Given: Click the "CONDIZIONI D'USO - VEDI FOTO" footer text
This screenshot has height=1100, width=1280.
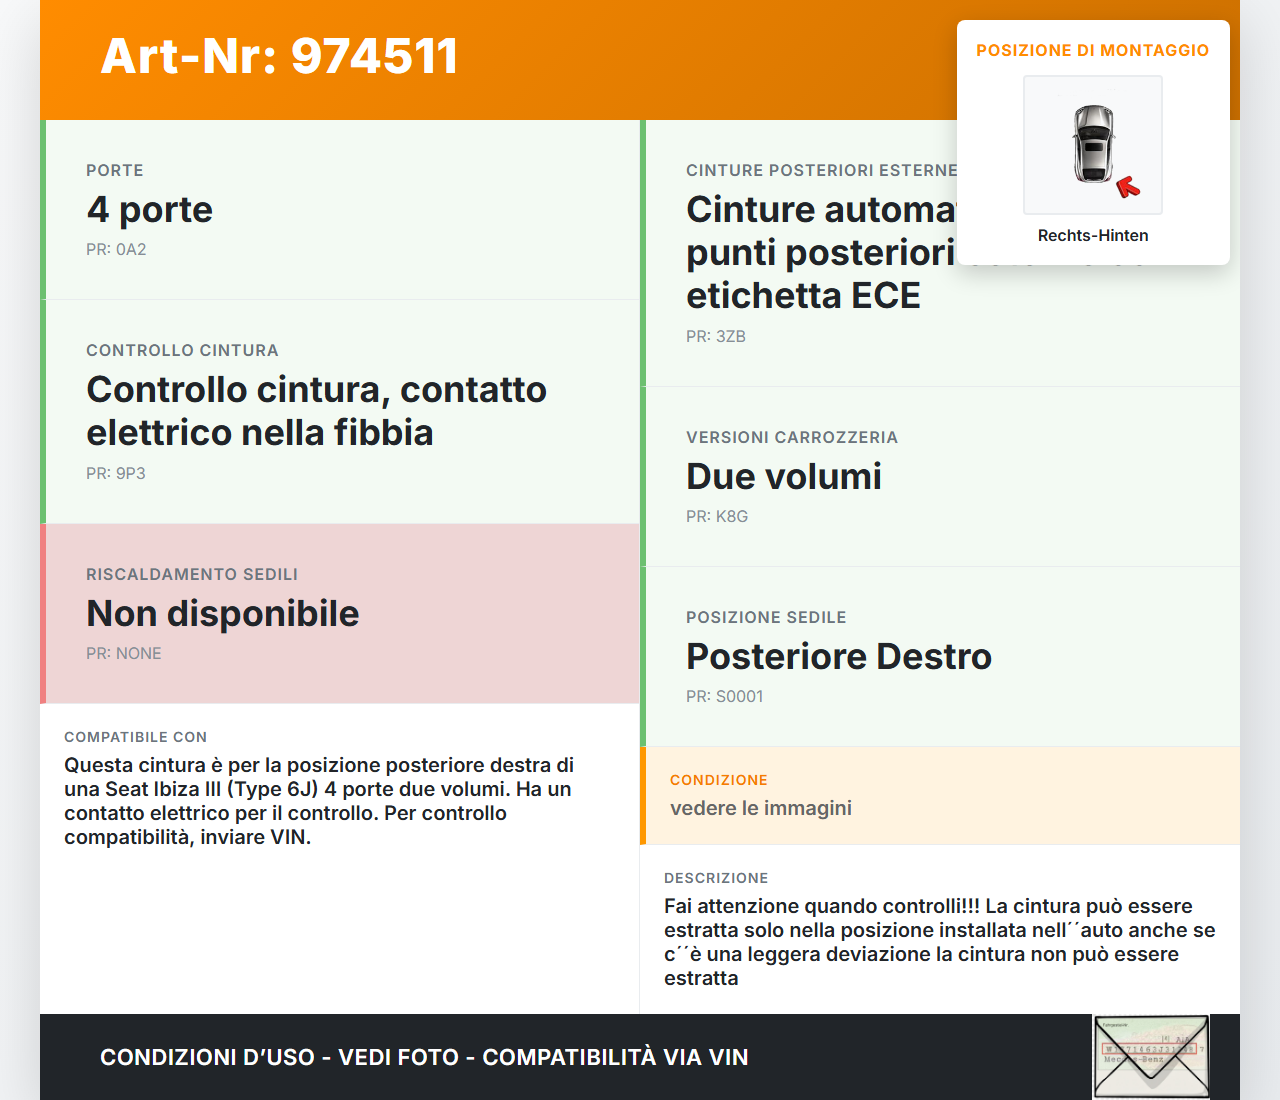Looking at the screenshot, I should point(424,1057).
